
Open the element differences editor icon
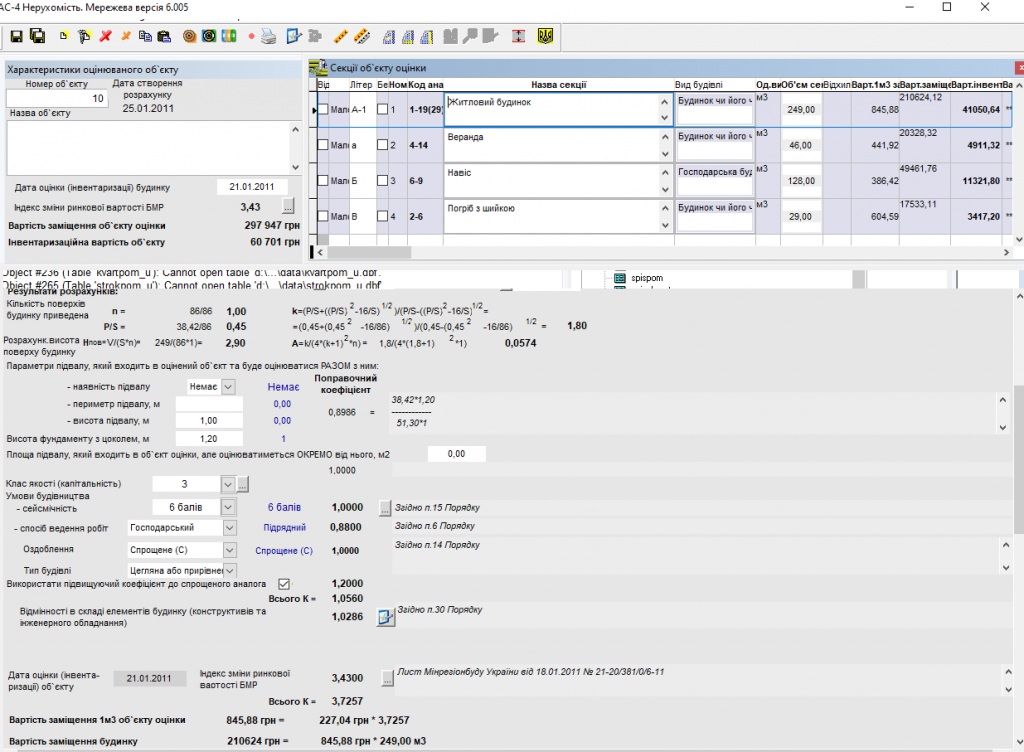coord(385,617)
